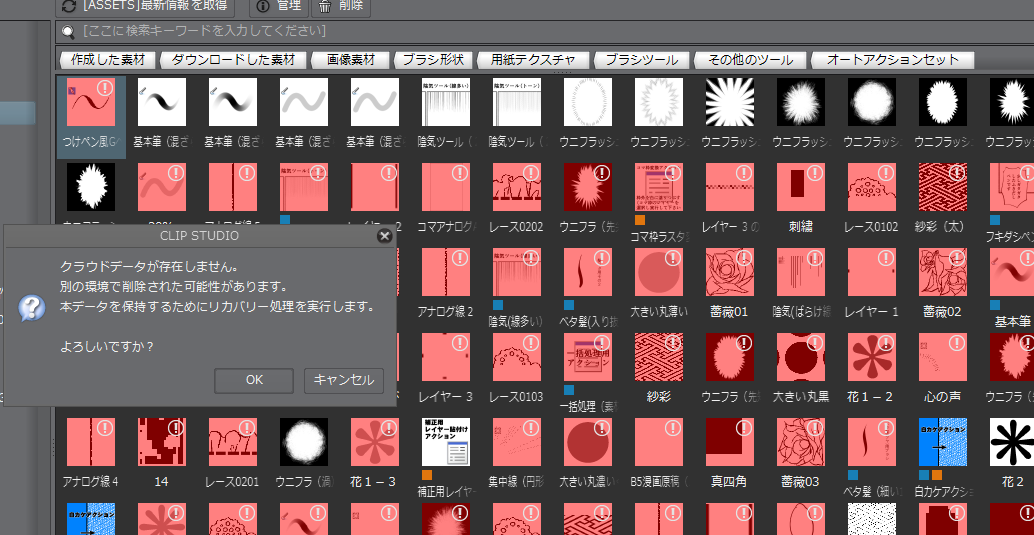
Task: Close the CLIP STUDIO dialog box
Action: 384,237
